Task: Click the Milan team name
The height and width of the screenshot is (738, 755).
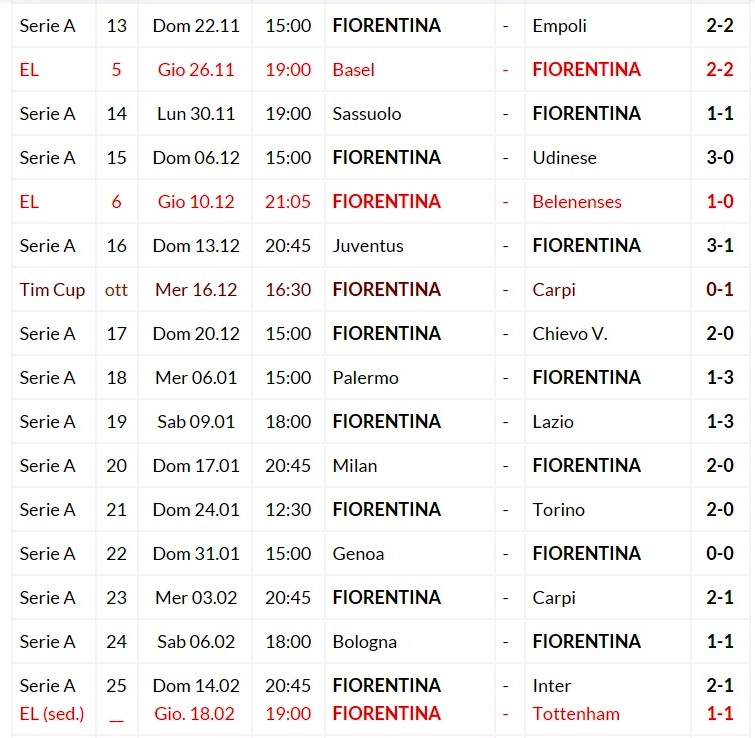Action: pos(355,466)
